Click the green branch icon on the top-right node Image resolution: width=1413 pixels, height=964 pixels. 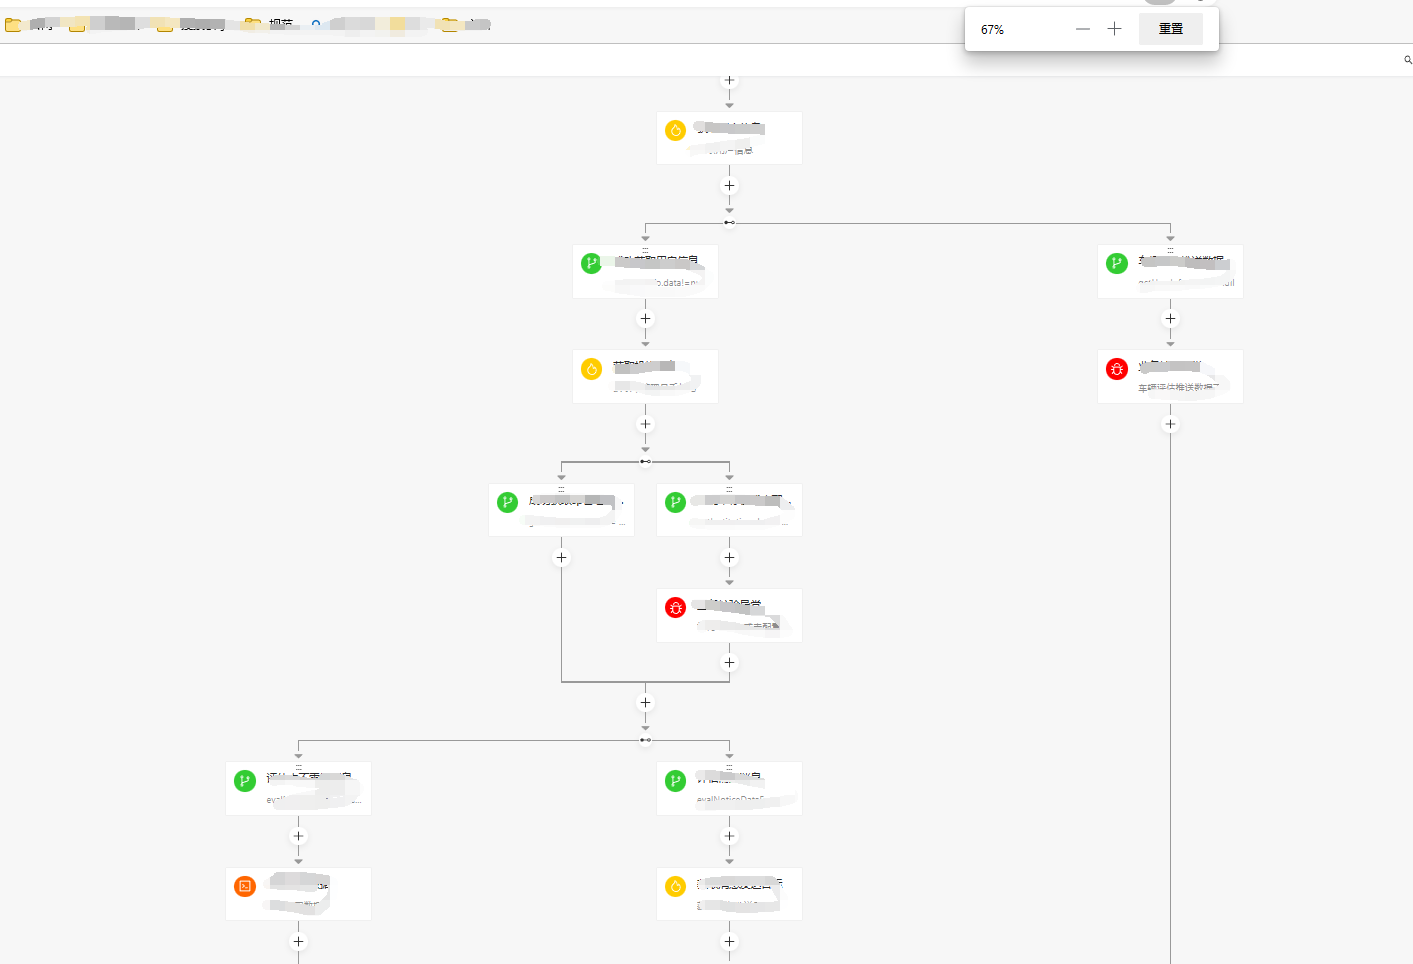click(1116, 264)
